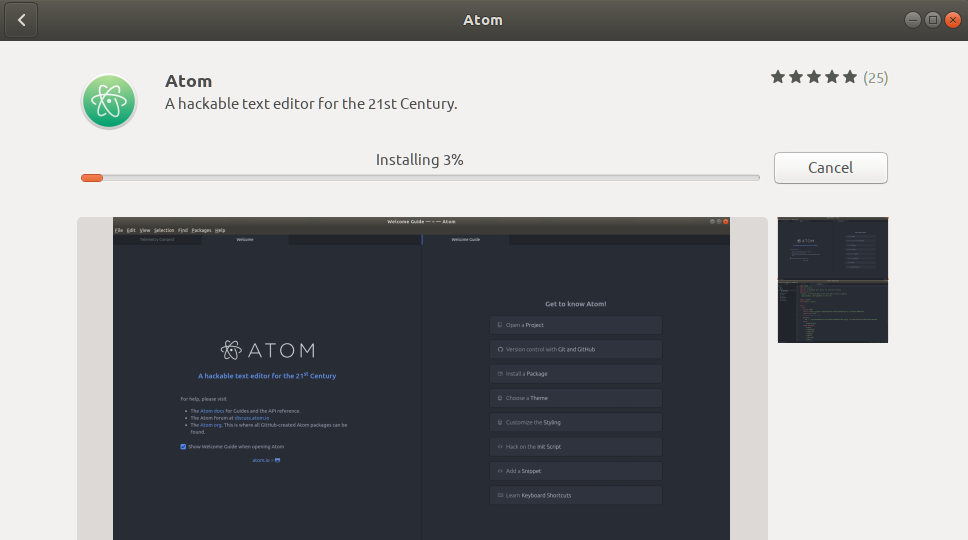The width and height of the screenshot is (968, 540).
Task: Expand 'Choose a Theme' in preview
Action: pyautogui.click(x=575, y=398)
